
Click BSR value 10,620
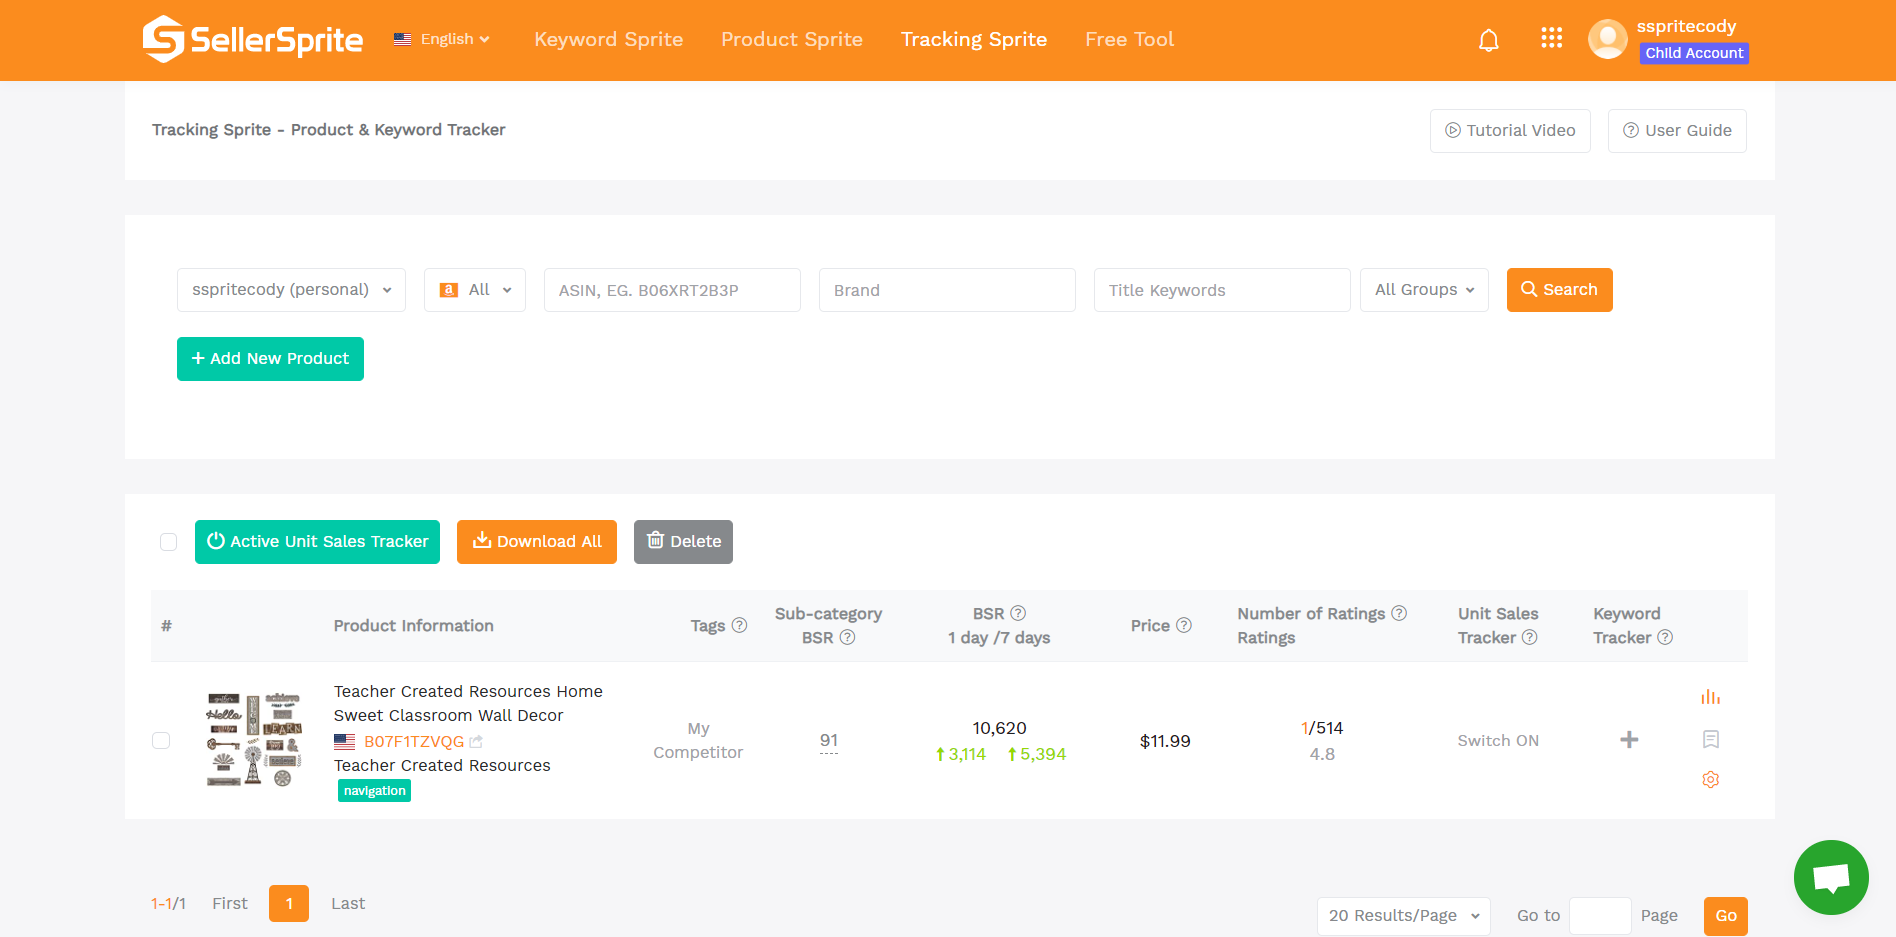[999, 729]
